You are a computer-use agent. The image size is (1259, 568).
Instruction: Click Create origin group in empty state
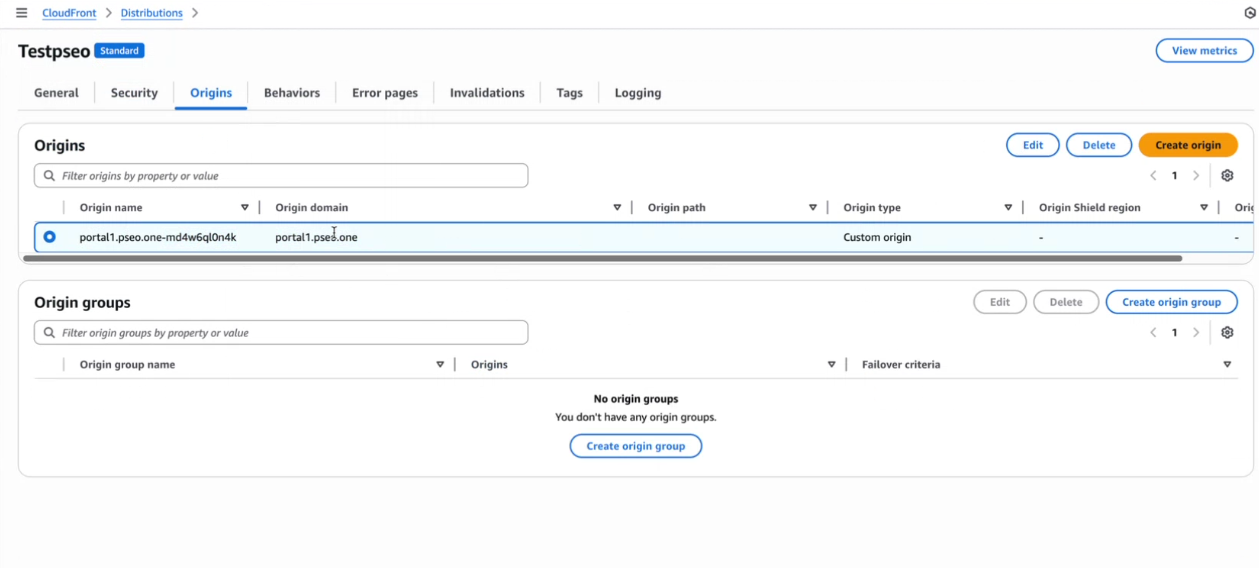(x=636, y=446)
